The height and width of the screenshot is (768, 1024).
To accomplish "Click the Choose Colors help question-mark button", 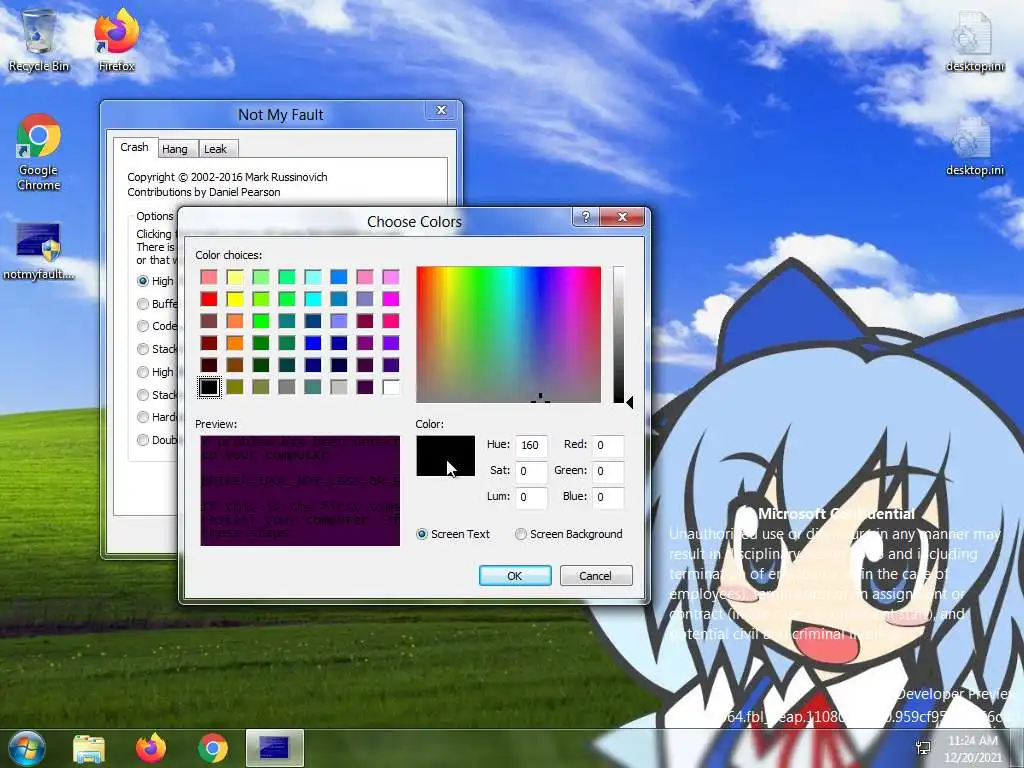I will pos(585,217).
